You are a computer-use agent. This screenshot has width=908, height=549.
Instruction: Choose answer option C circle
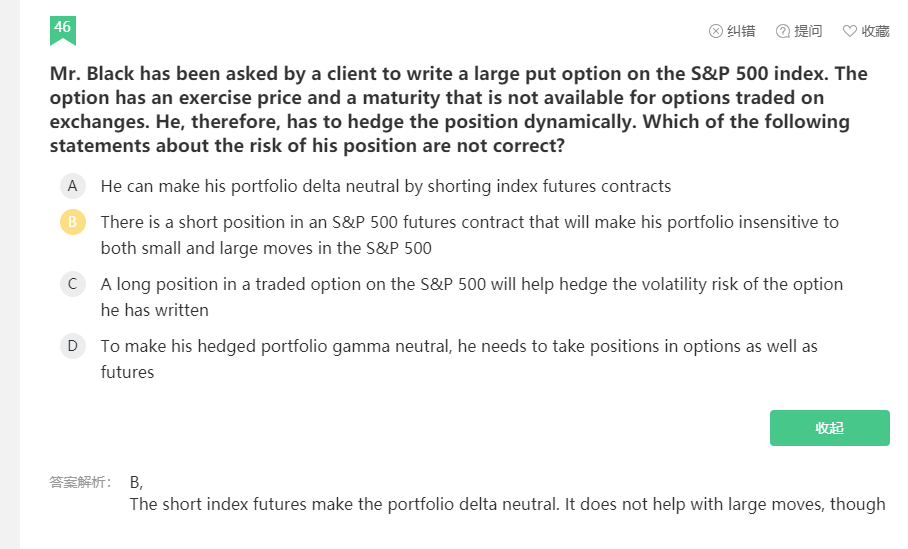pyautogui.click(x=72, y=284)
